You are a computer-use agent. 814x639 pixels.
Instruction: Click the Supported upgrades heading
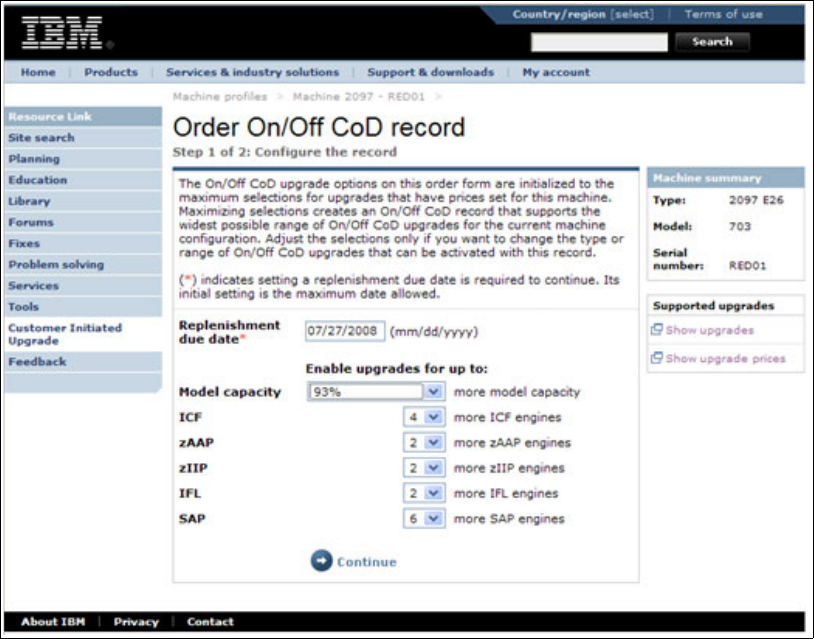coord(713,306)
